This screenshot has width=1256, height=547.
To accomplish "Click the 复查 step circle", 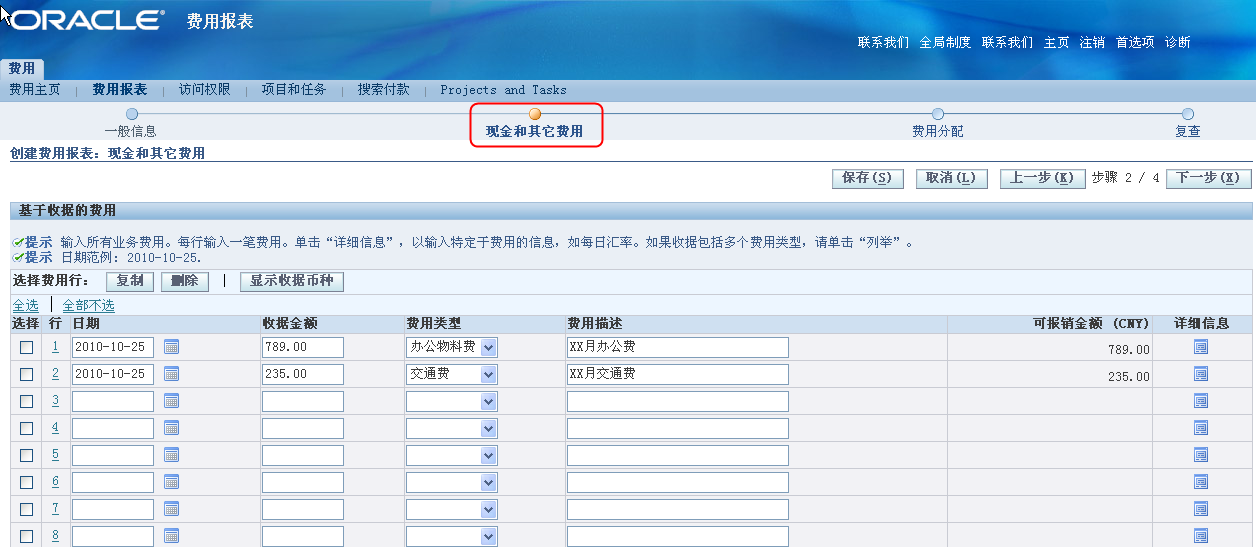I will [1187, 114].
